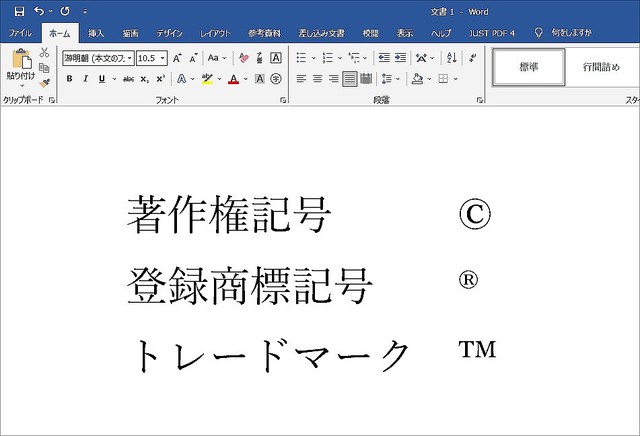
Task: Toggle bold formatting
Action: [69, 79]
